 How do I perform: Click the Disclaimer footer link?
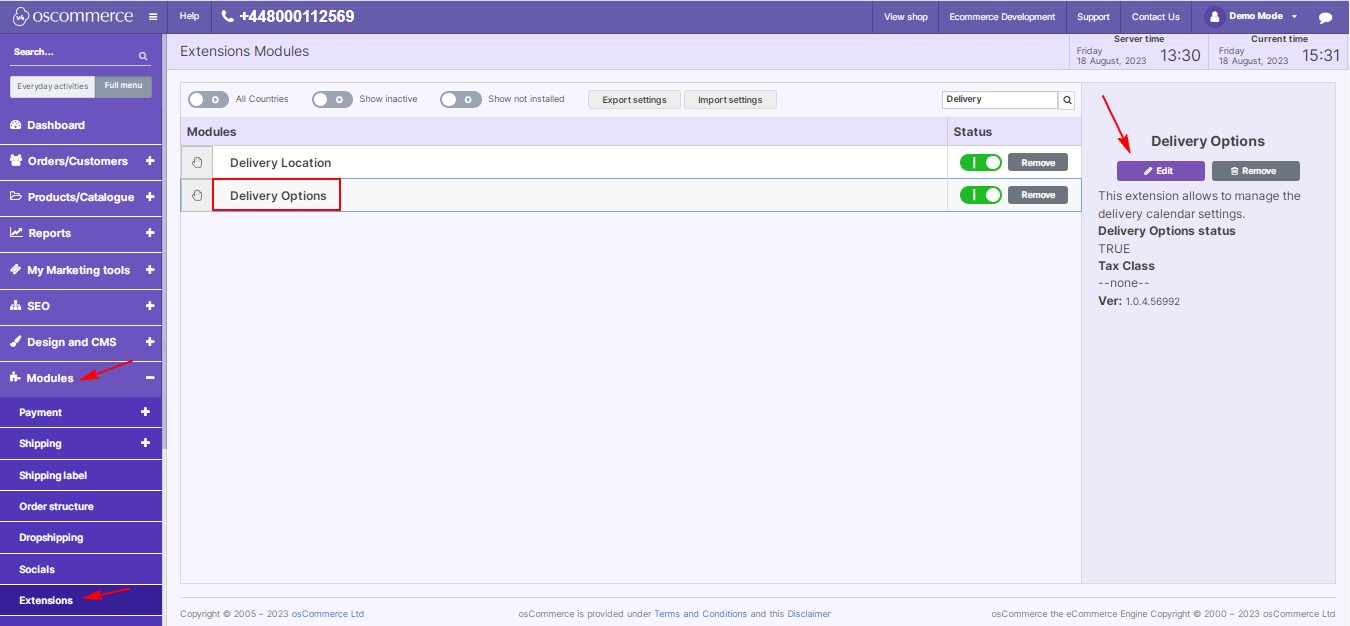(x=809, y=614)
